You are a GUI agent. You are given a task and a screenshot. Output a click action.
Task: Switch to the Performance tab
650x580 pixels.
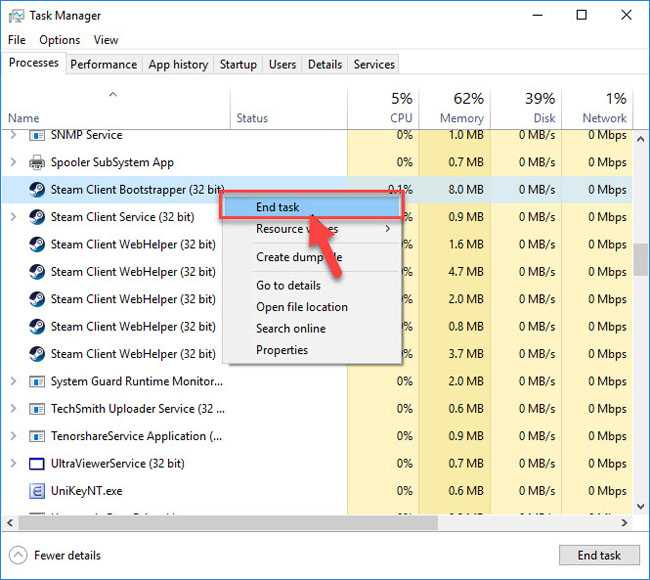pyautogui.click(x=103, y=64)
